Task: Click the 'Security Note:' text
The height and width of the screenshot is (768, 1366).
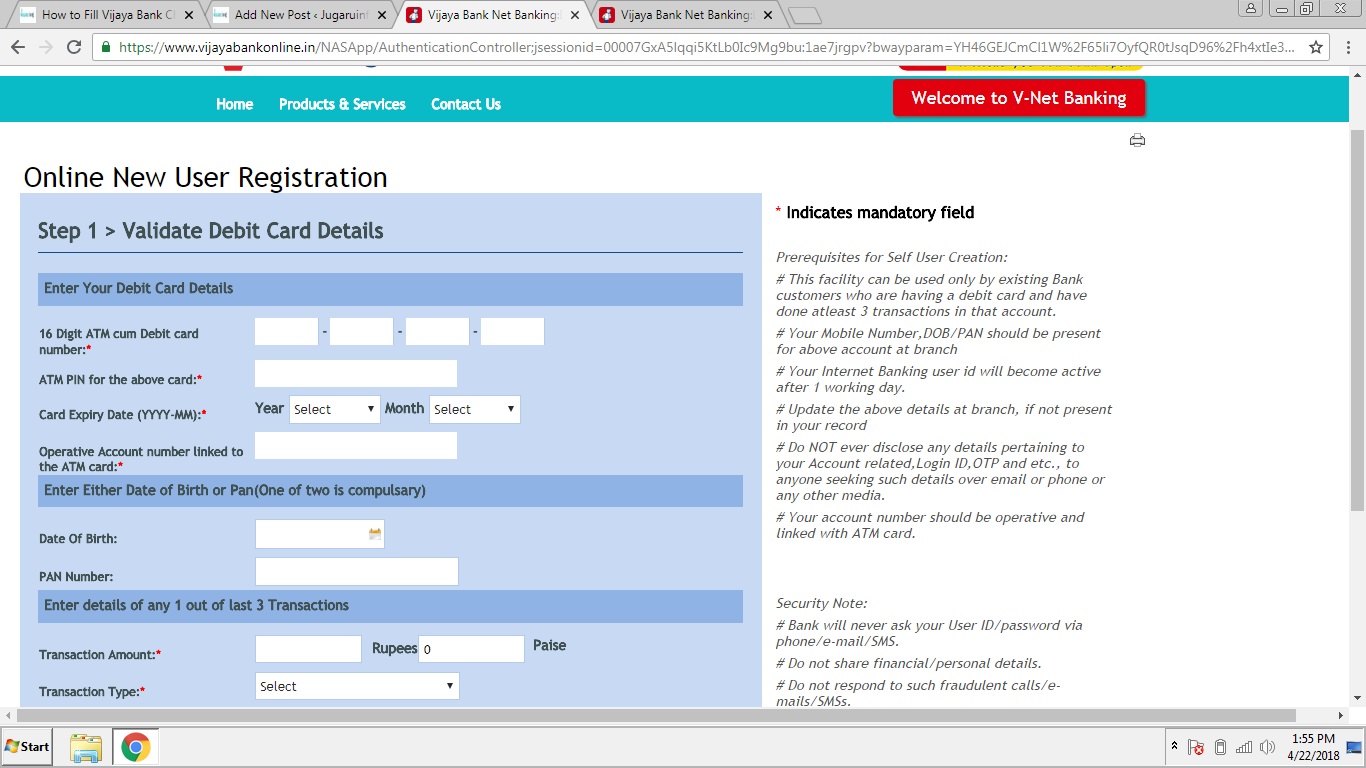Action: point(822,603)
